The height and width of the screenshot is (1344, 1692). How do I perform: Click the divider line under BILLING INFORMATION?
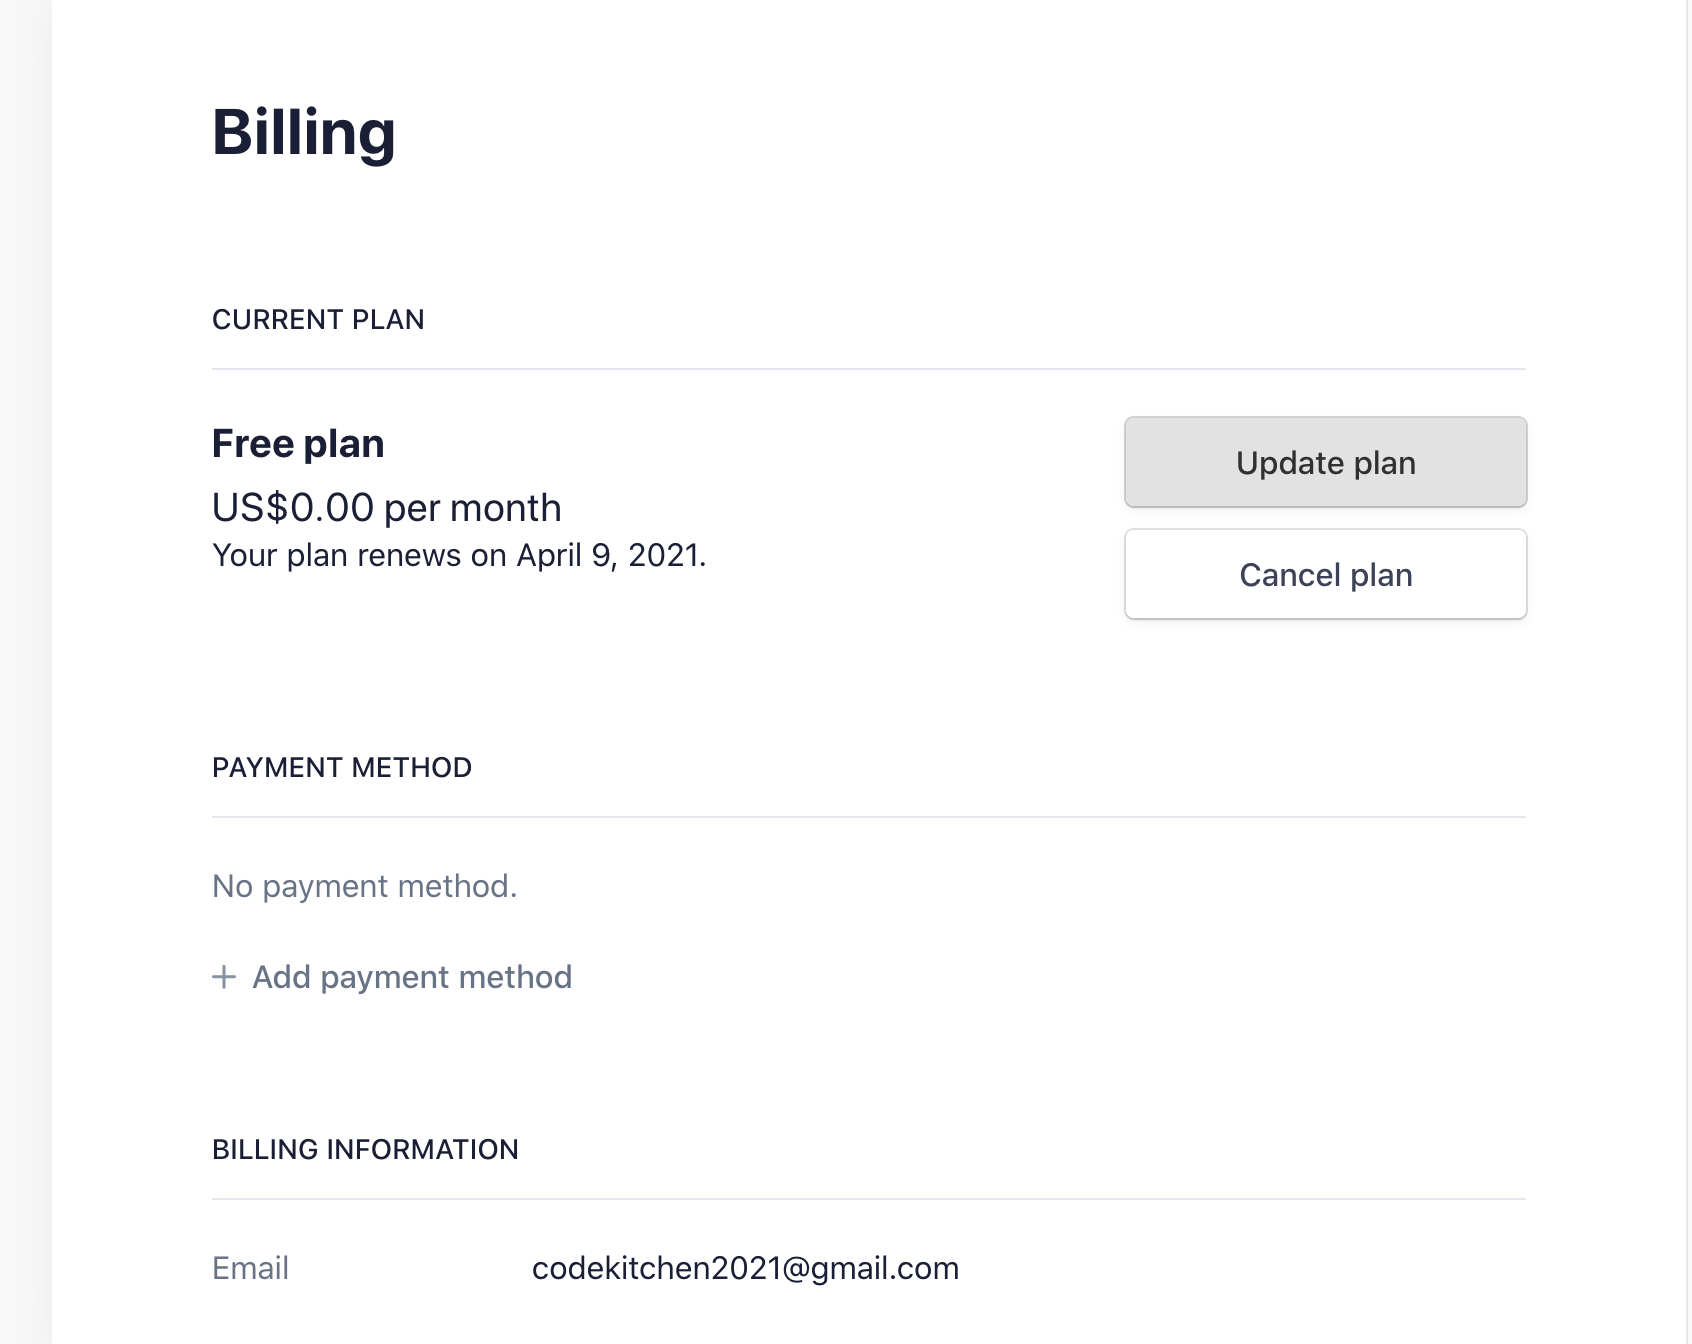(868, 1199)
